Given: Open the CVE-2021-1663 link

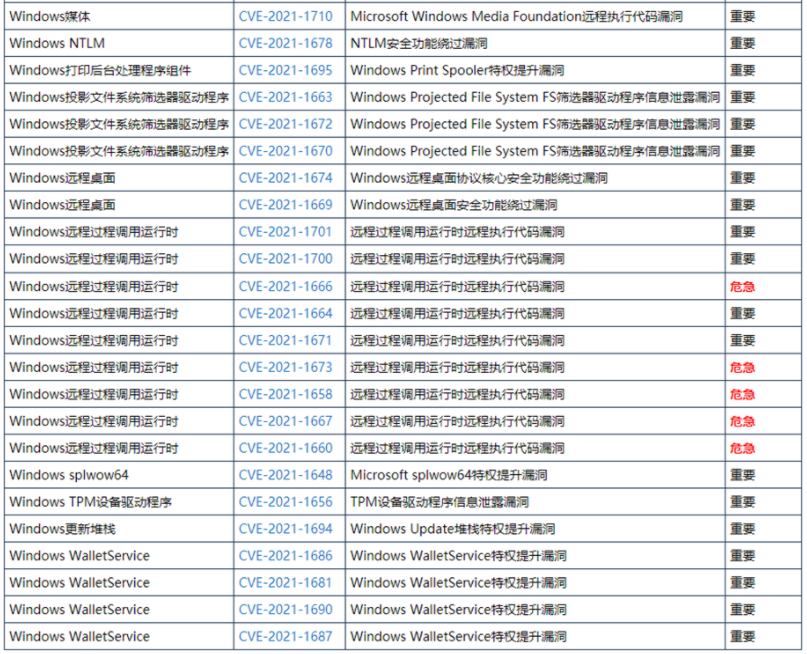Looking at the screenshot, I should point(286,97).
